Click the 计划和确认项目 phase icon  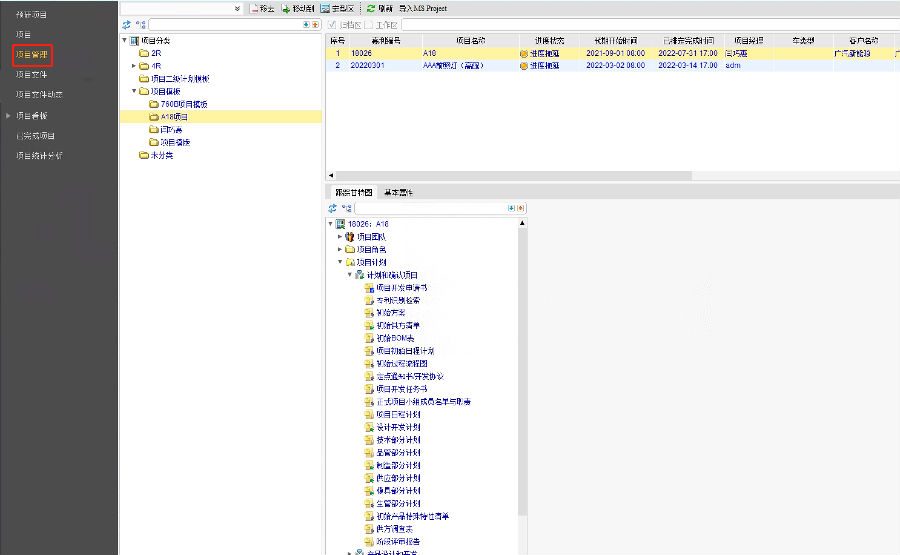pos(360,275)
